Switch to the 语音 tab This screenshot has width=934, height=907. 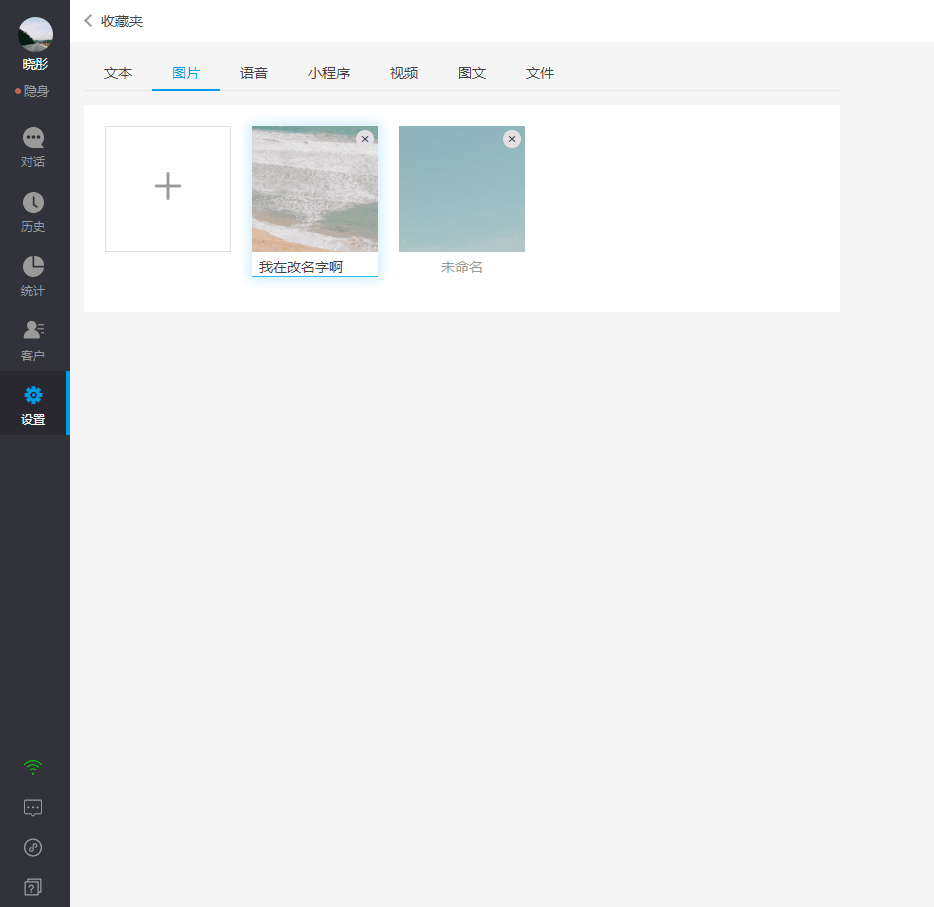[x=254, y=73]
